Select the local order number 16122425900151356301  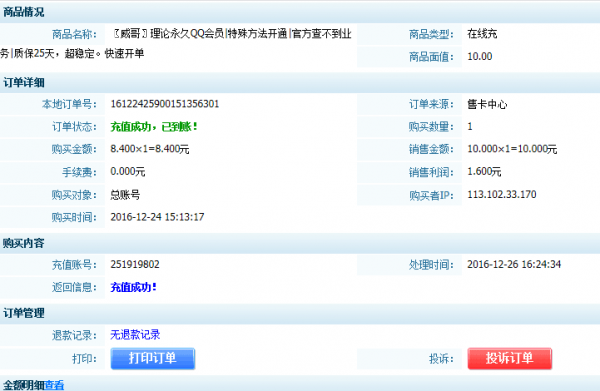(x=165, y=104)
